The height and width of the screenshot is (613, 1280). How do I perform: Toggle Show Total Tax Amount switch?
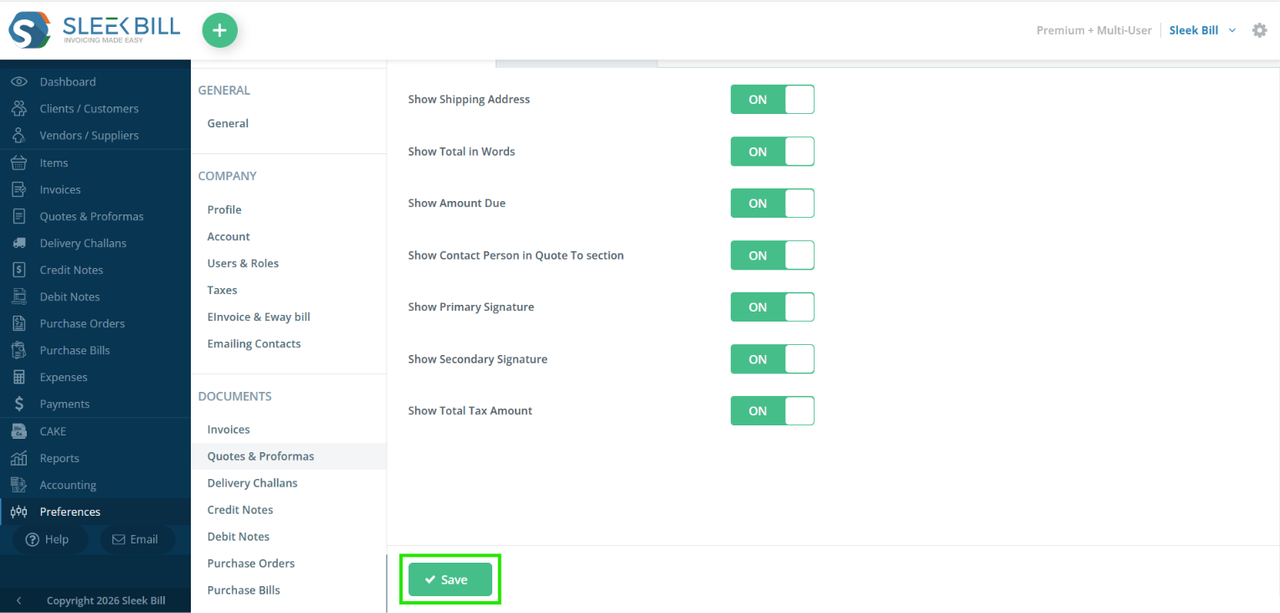tap(772, 410)
